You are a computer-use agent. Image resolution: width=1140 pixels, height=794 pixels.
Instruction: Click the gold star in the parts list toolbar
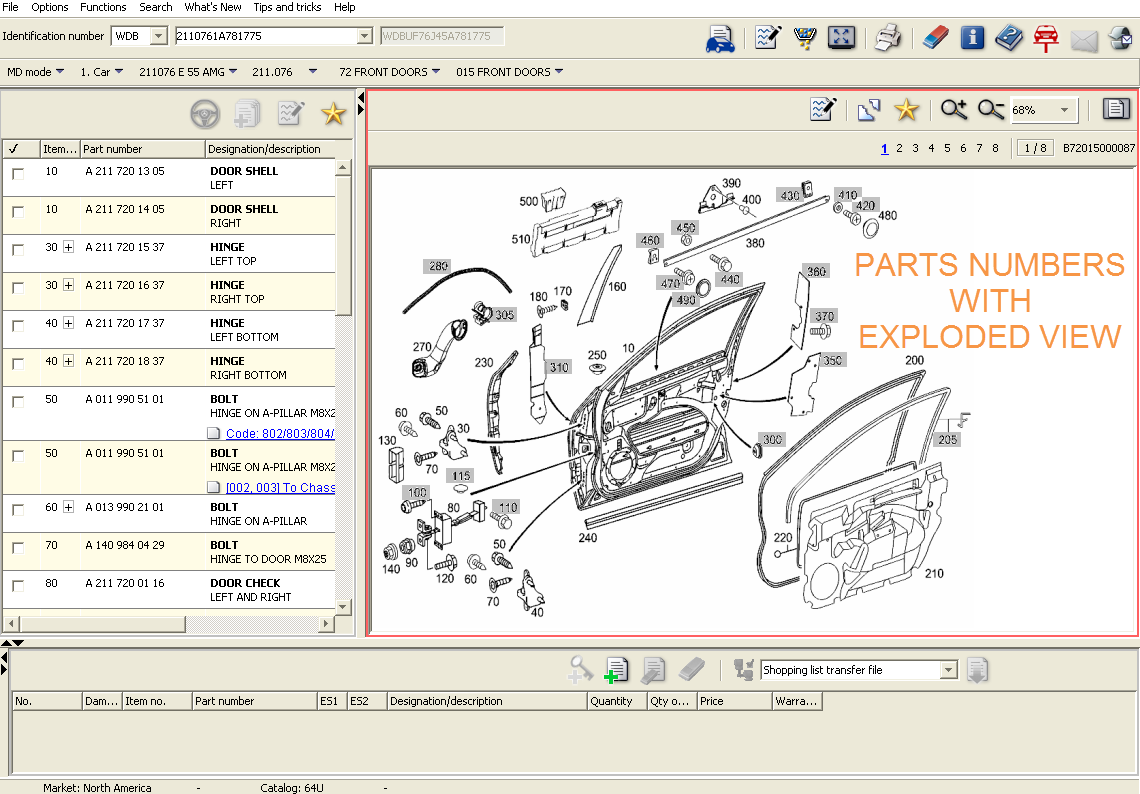pyautogui.click(x=333, y=114)
